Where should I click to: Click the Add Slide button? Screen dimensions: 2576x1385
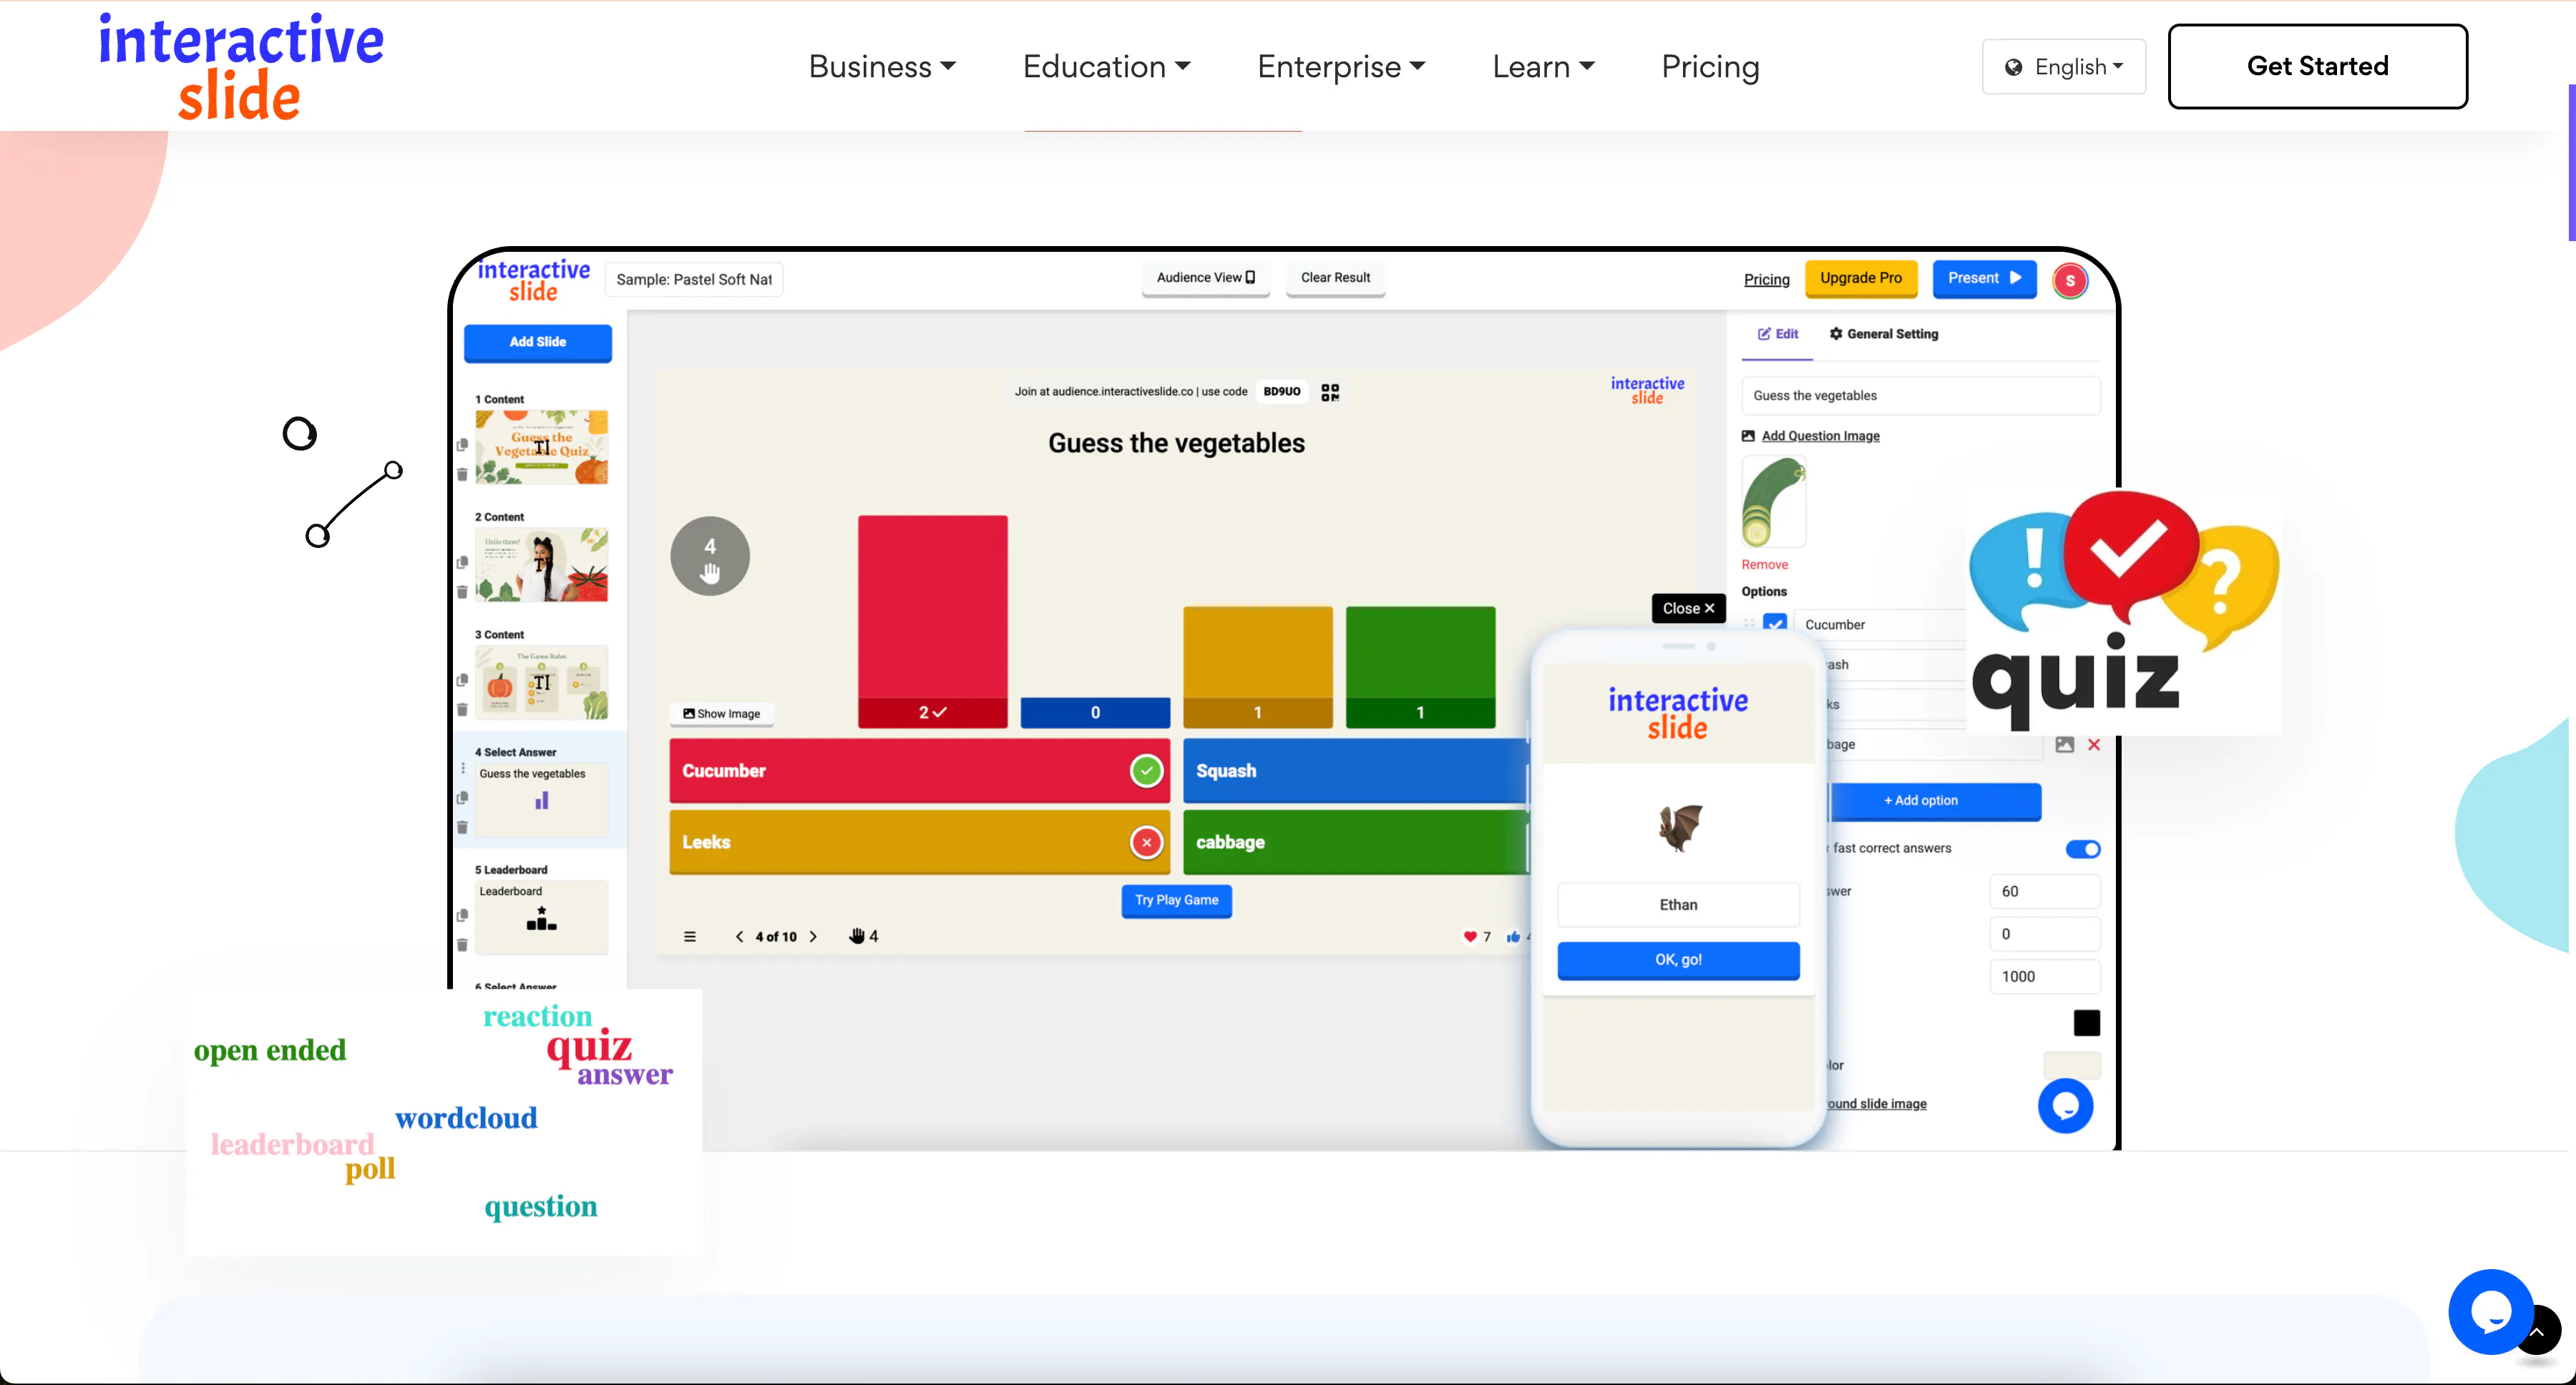point(538,342)
